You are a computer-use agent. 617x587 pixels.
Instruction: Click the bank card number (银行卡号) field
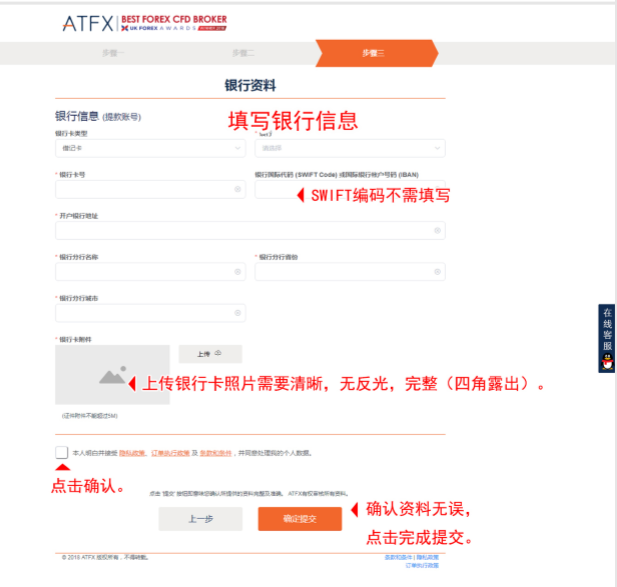pyautogui.click(x=150, y=189)
